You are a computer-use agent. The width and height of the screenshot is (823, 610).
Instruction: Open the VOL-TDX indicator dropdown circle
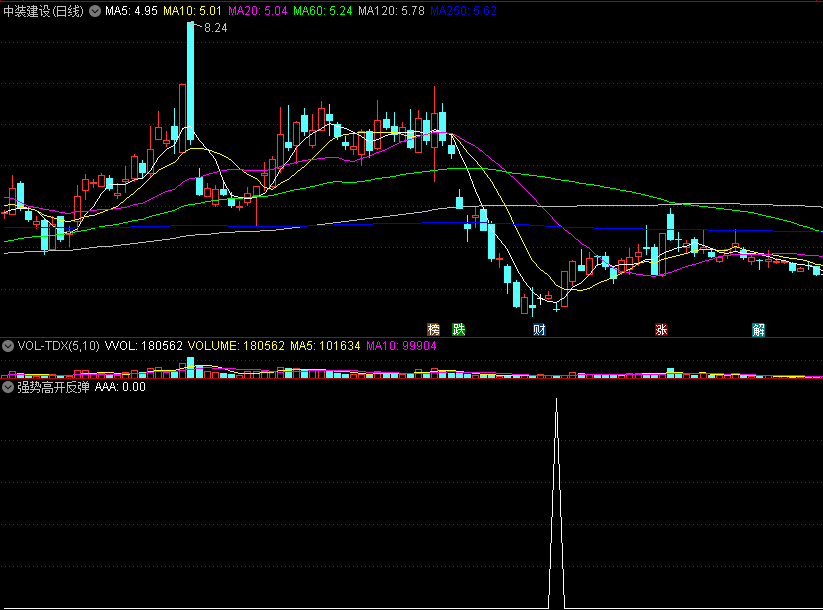point(8,346)
